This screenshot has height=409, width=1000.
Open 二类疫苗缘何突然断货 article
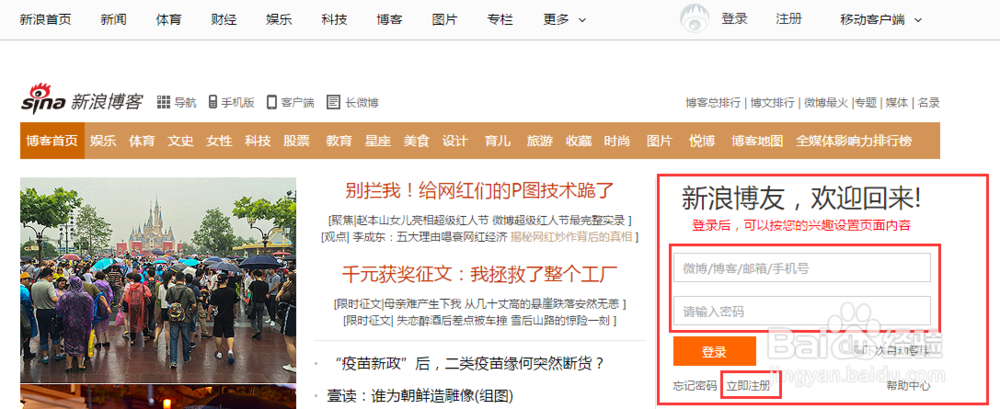click(468, 364)
